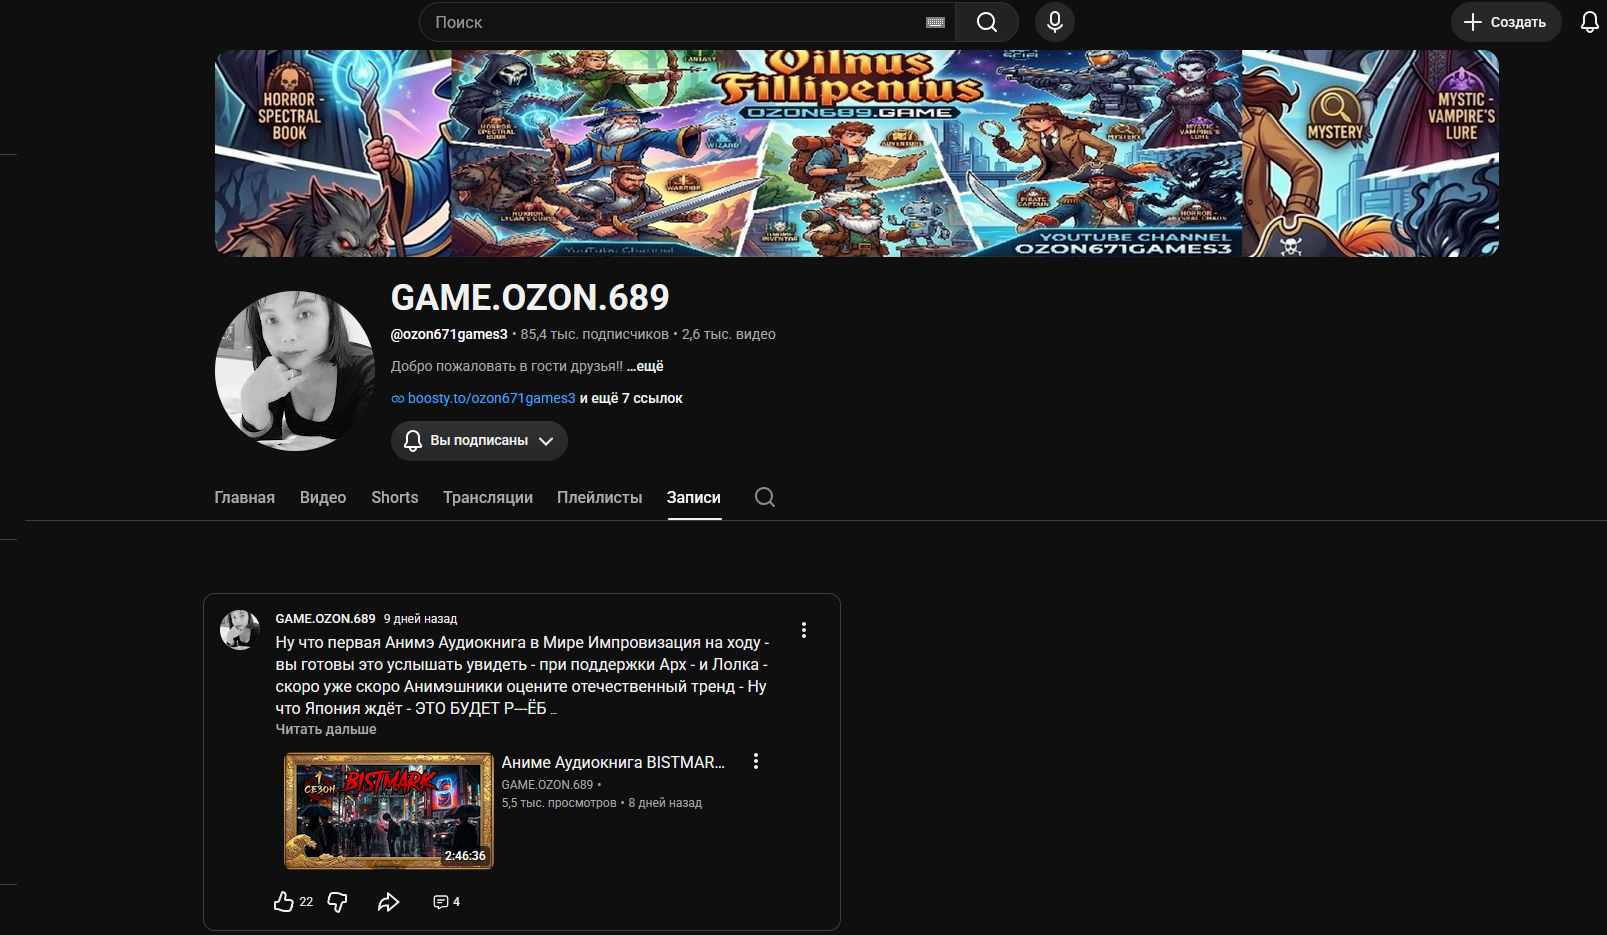1607x935 pixels.
Task: Open the Трансляции tab
Action: click(488, 497)
